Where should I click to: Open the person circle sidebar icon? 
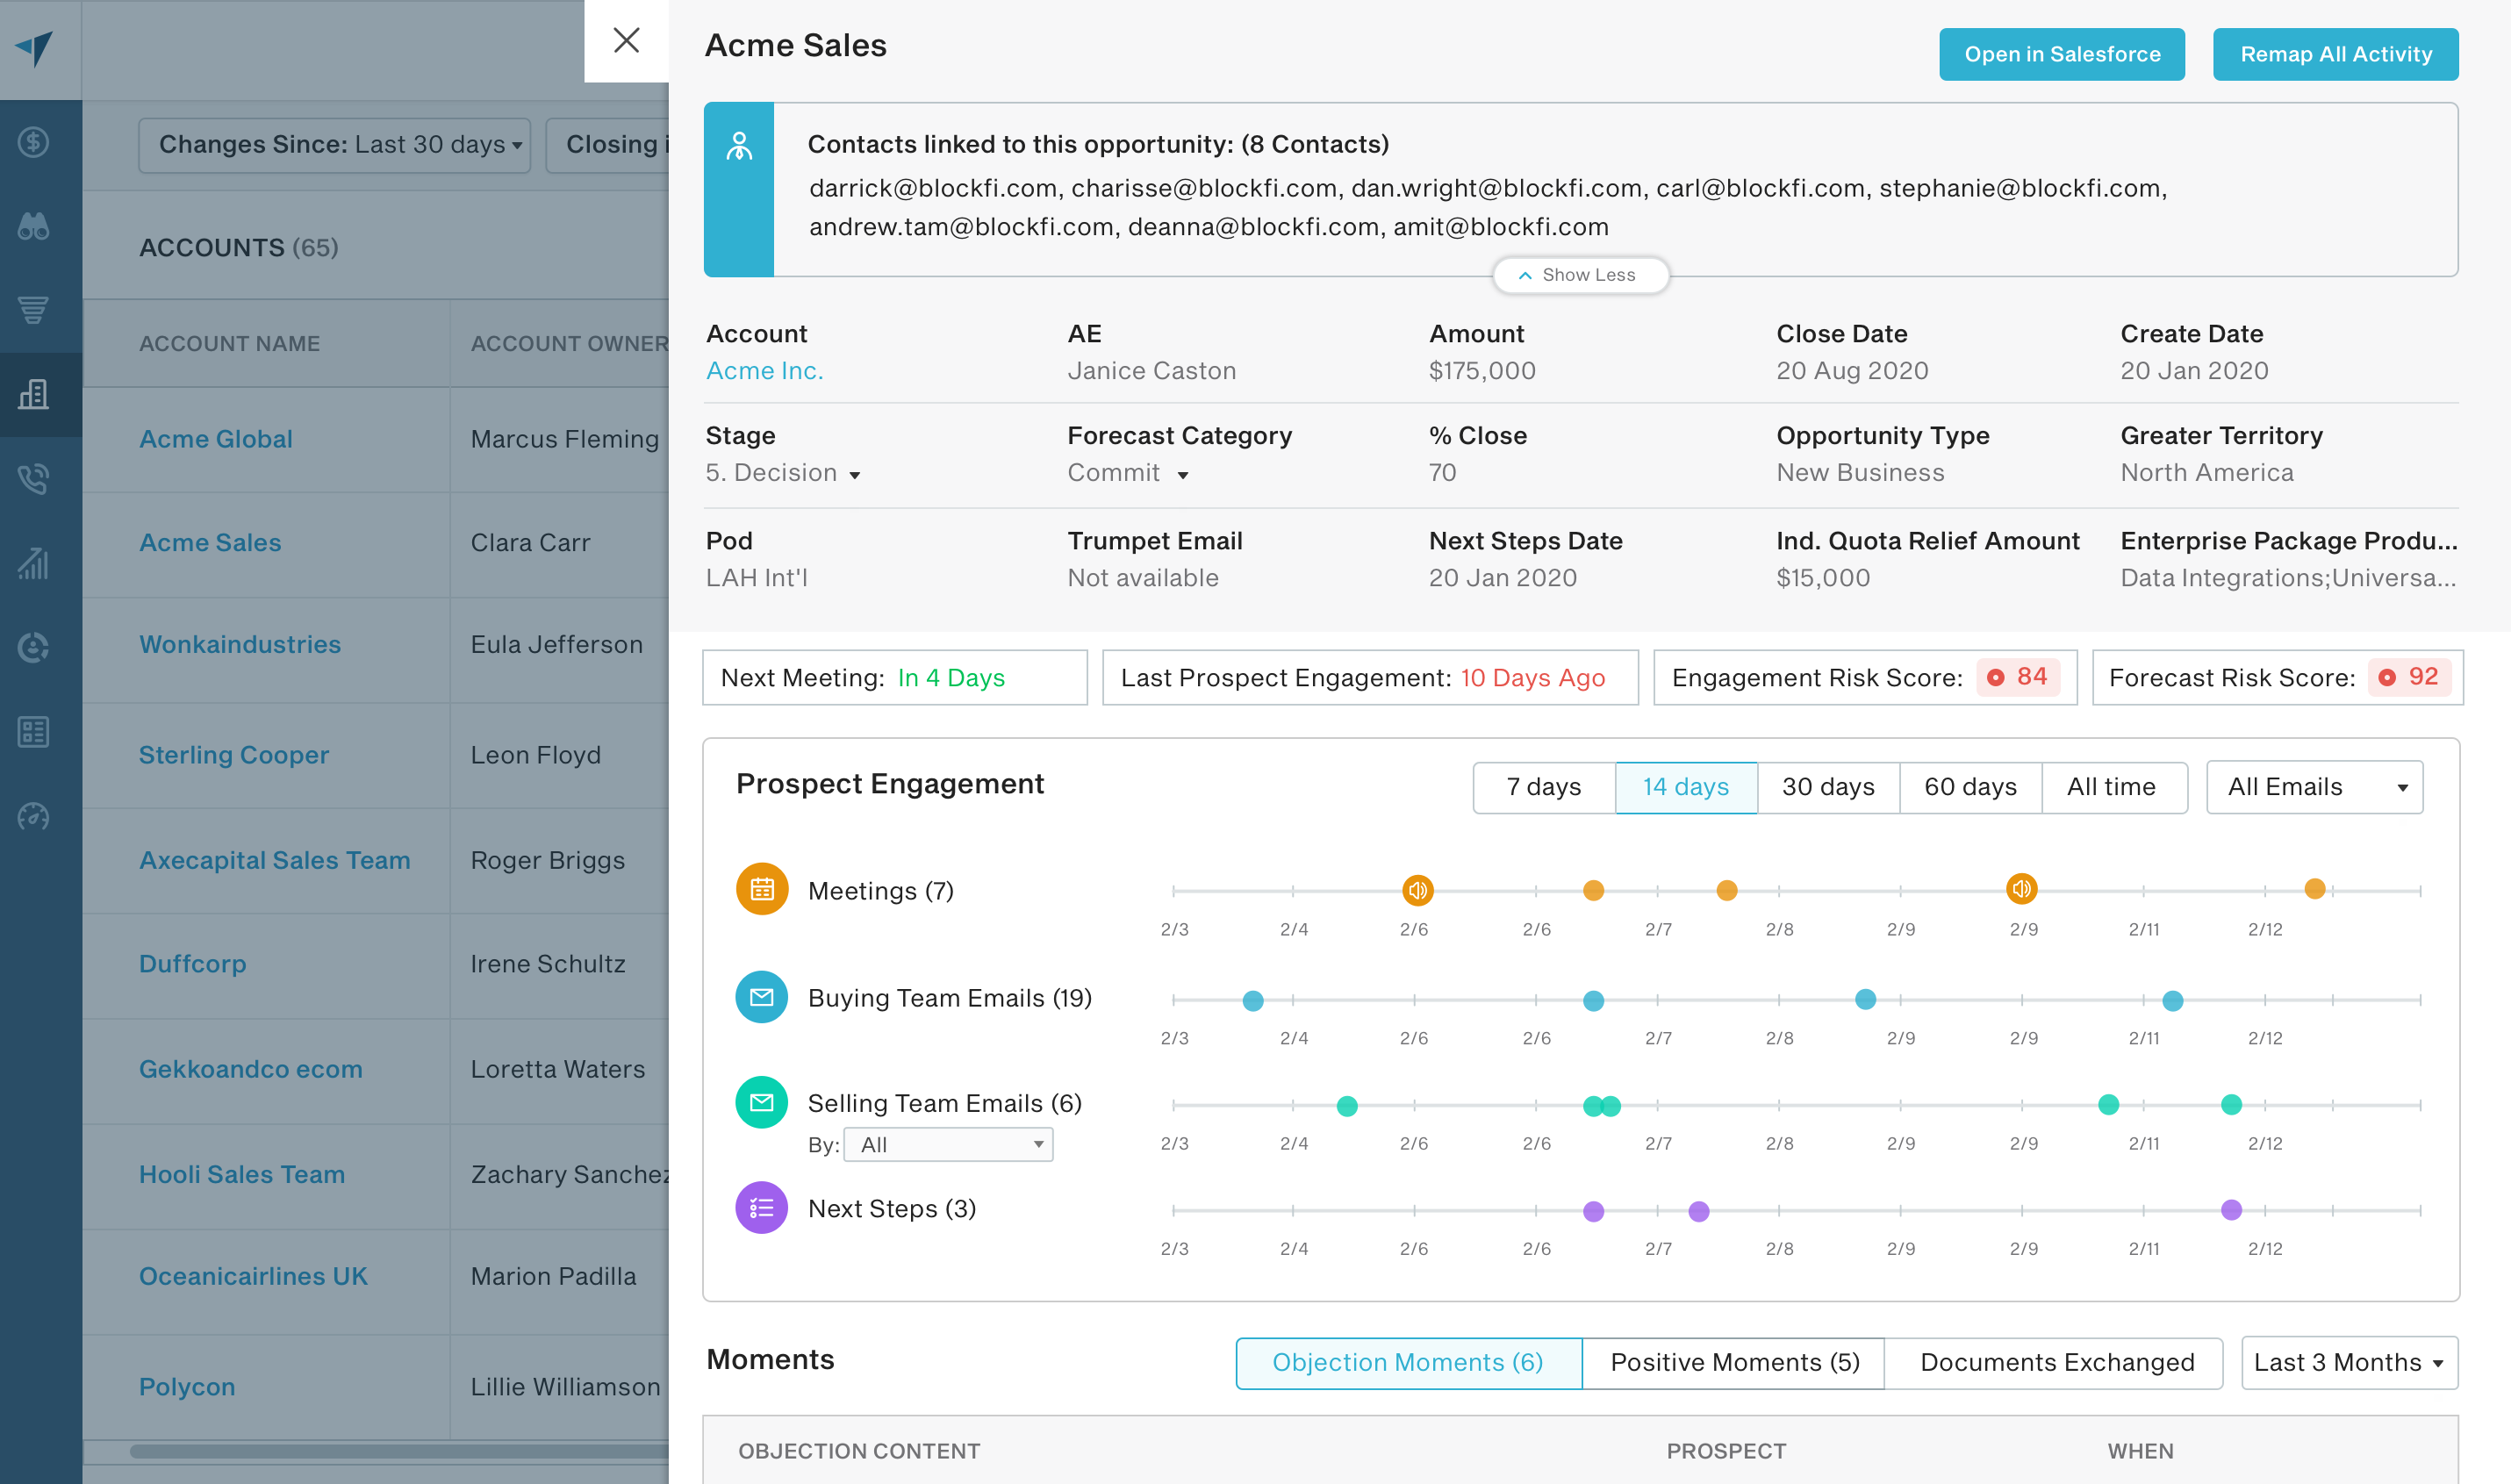[x=34, y=648]
